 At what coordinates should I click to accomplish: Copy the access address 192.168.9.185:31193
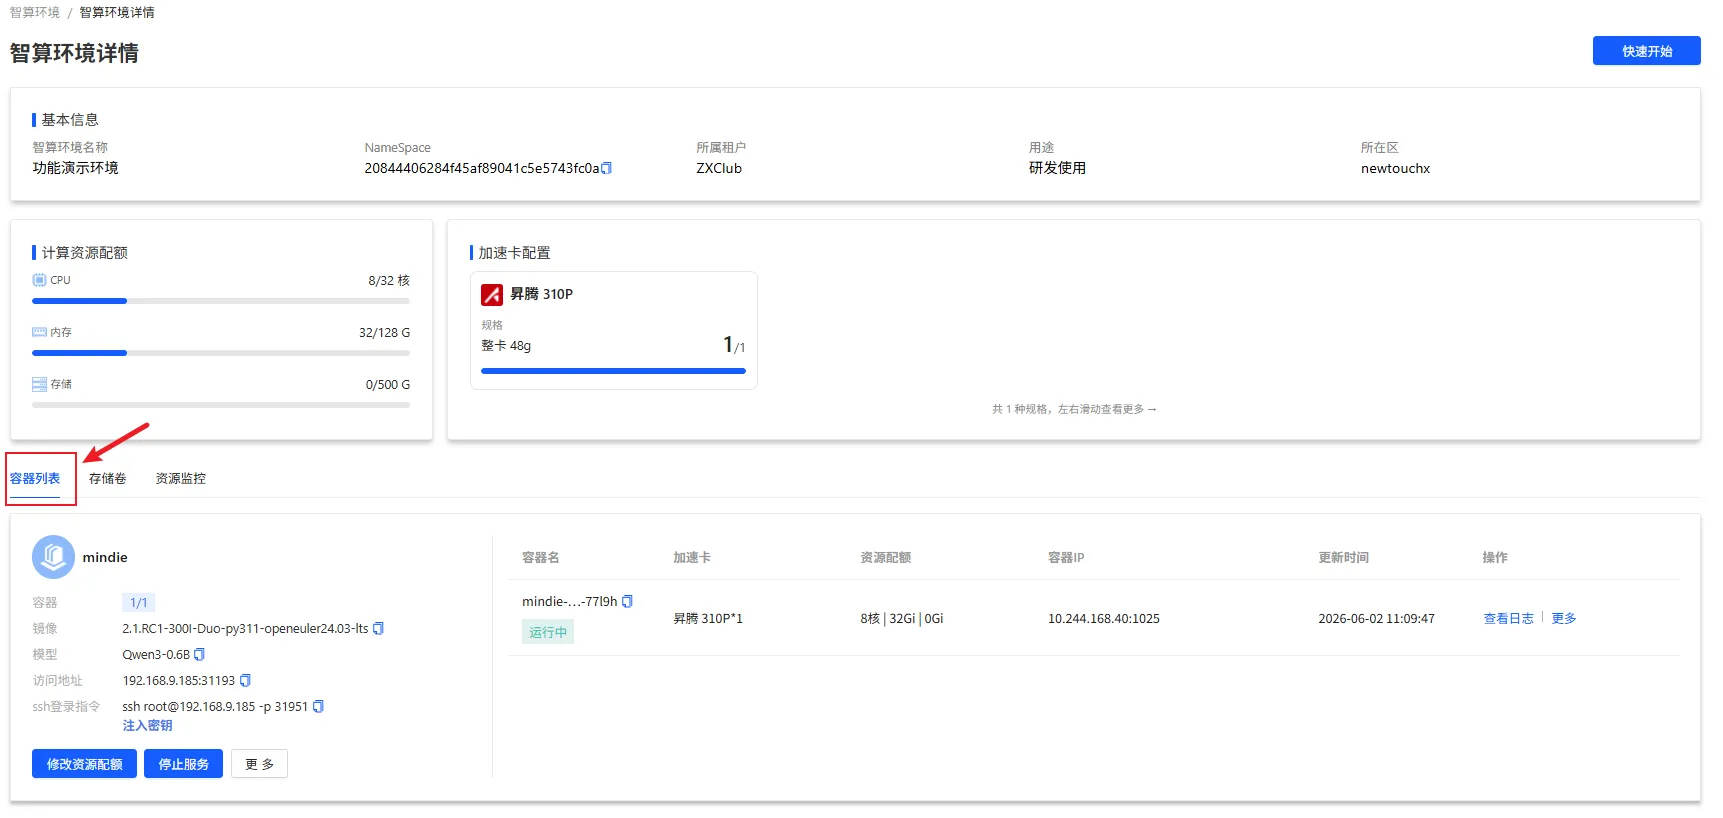[245, 681]
